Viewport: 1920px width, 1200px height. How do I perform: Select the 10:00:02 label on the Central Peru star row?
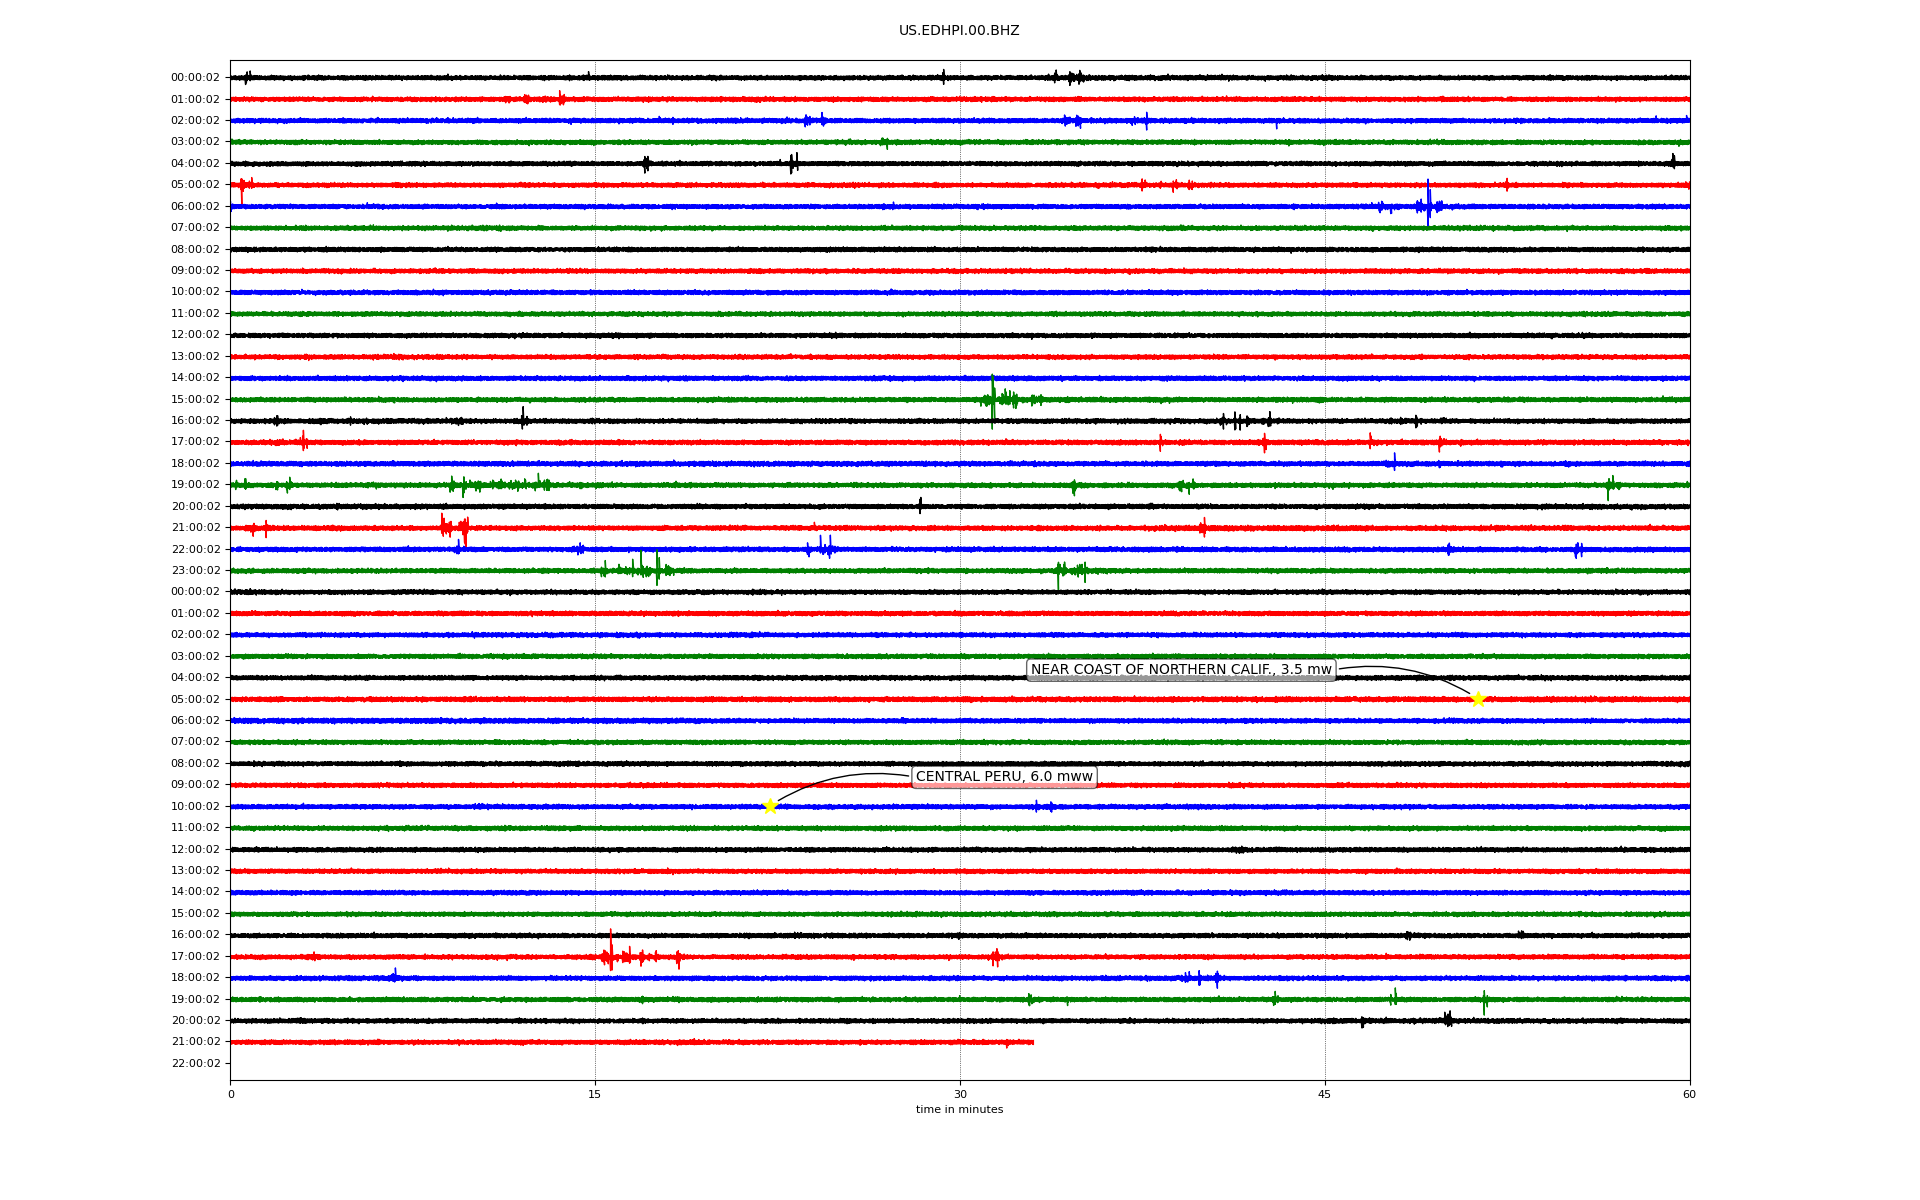point(196,806)
